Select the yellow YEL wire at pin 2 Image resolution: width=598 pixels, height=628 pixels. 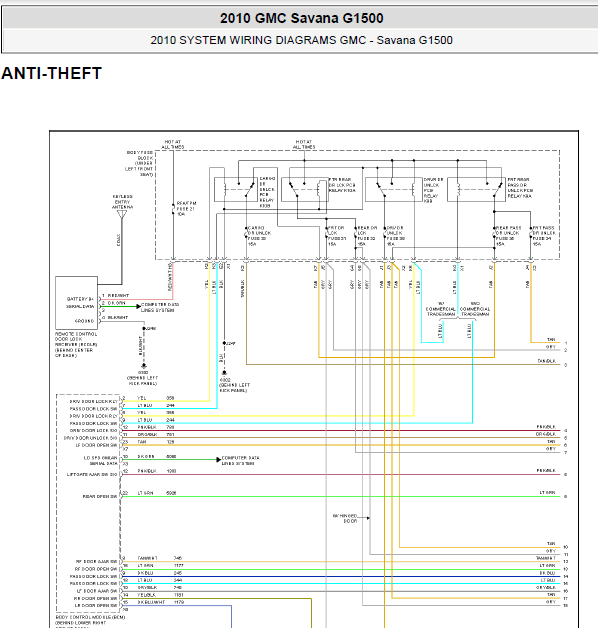[165, 401]
